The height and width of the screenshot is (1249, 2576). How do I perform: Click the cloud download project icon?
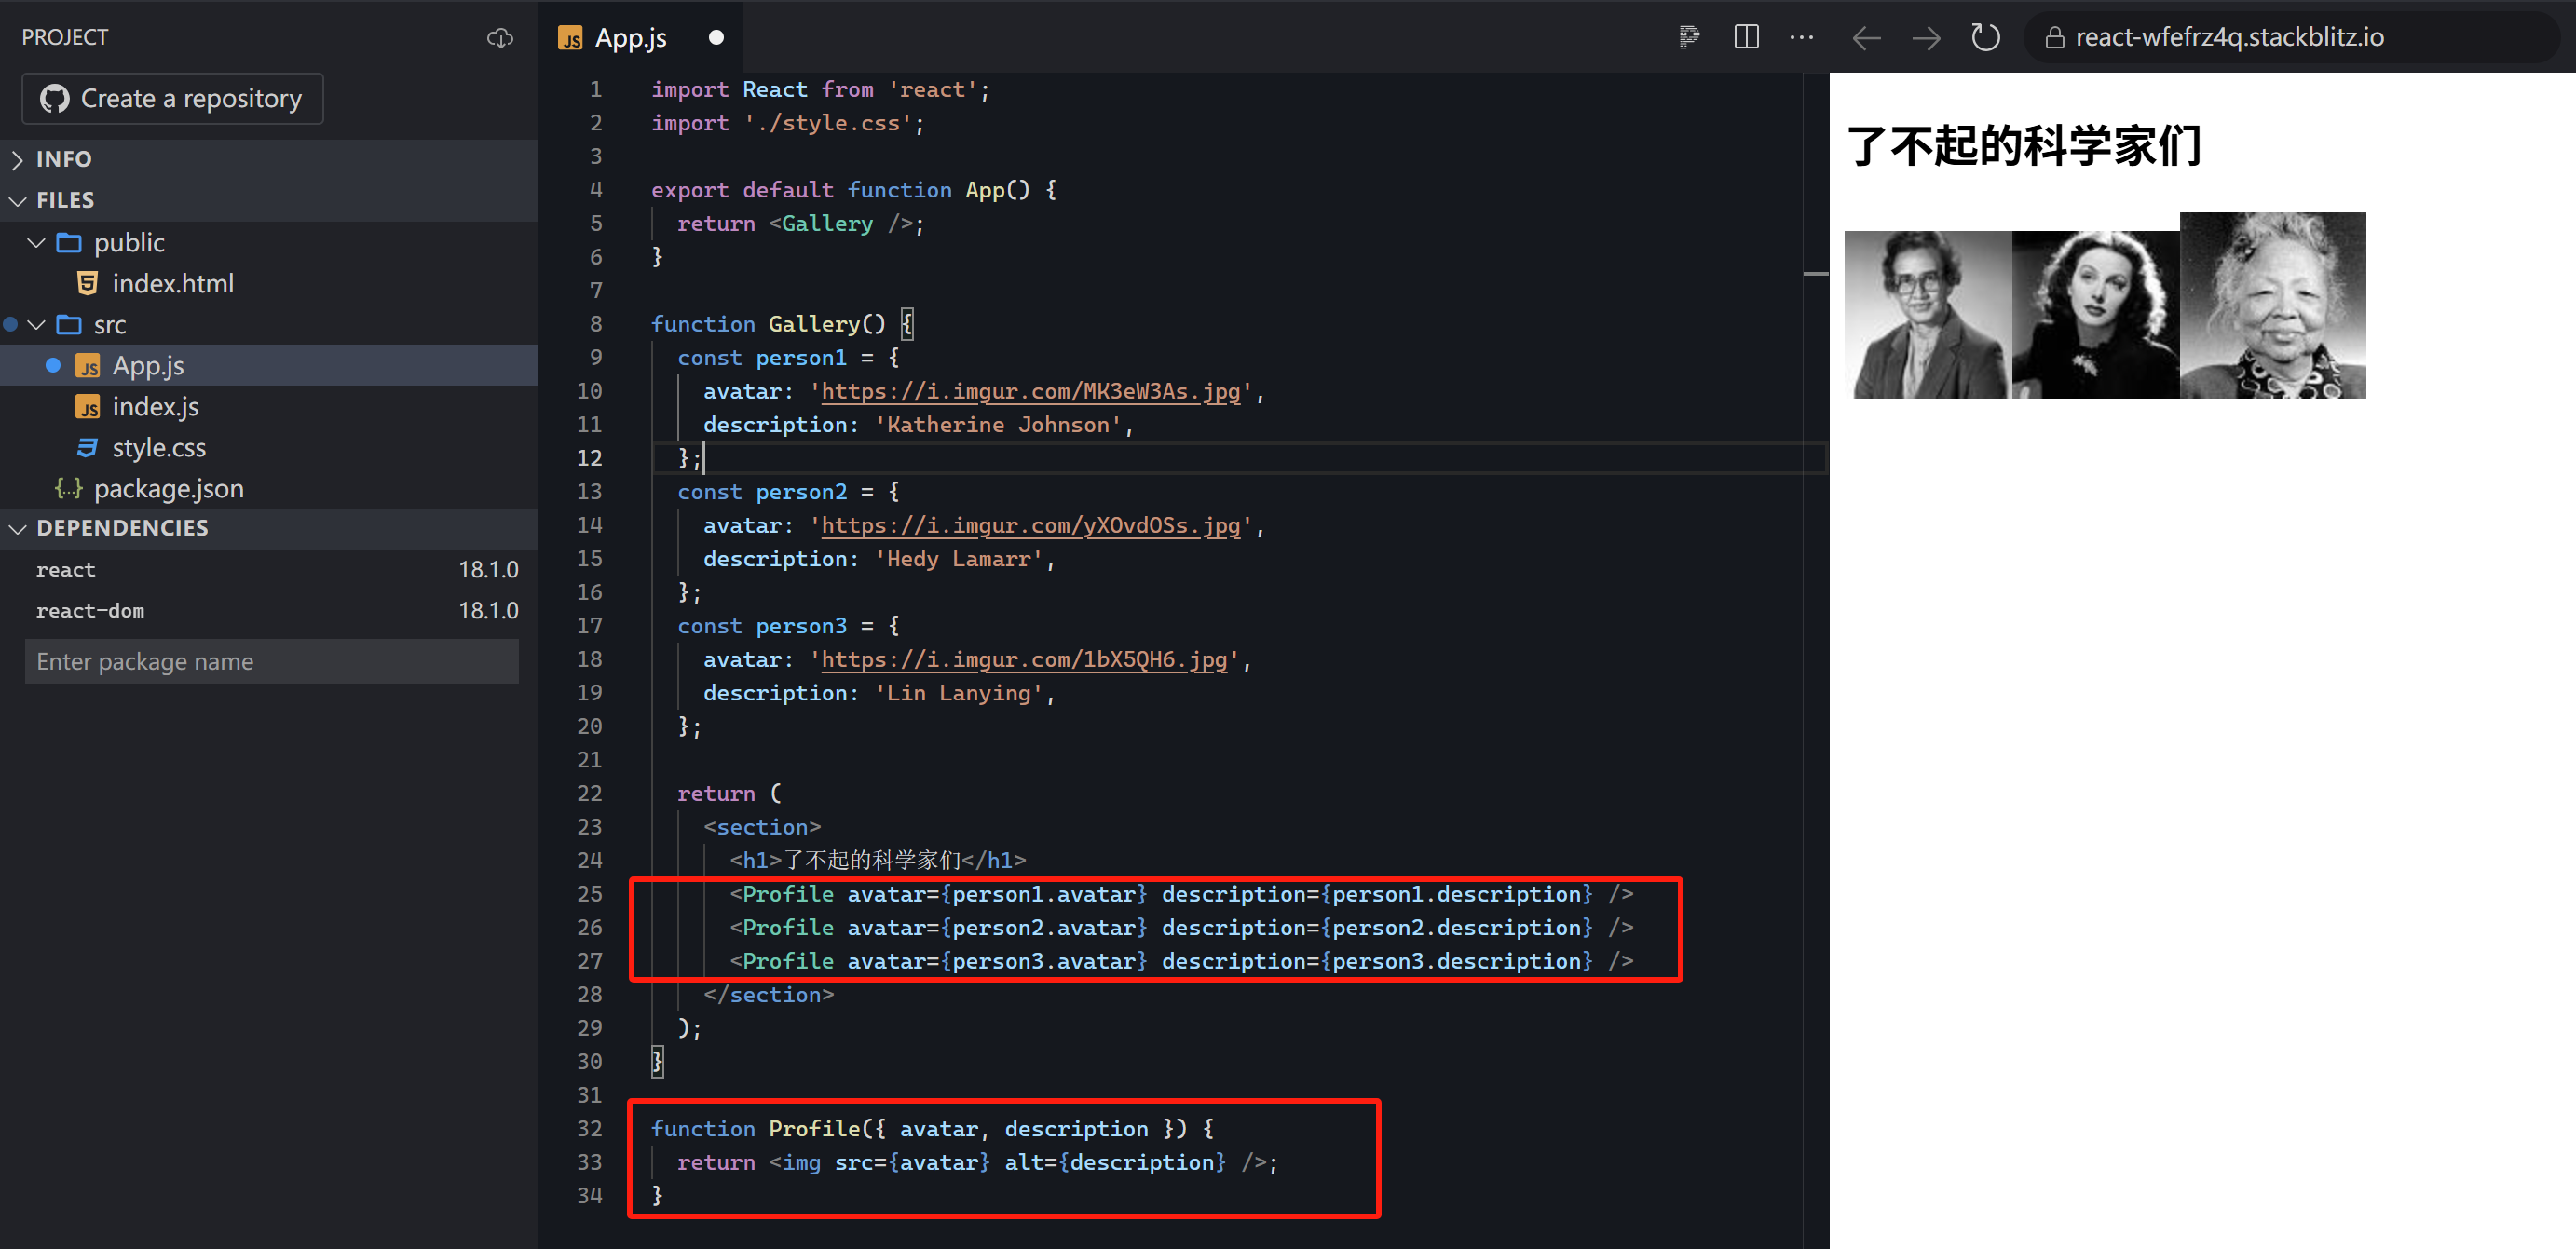[500, 38]
